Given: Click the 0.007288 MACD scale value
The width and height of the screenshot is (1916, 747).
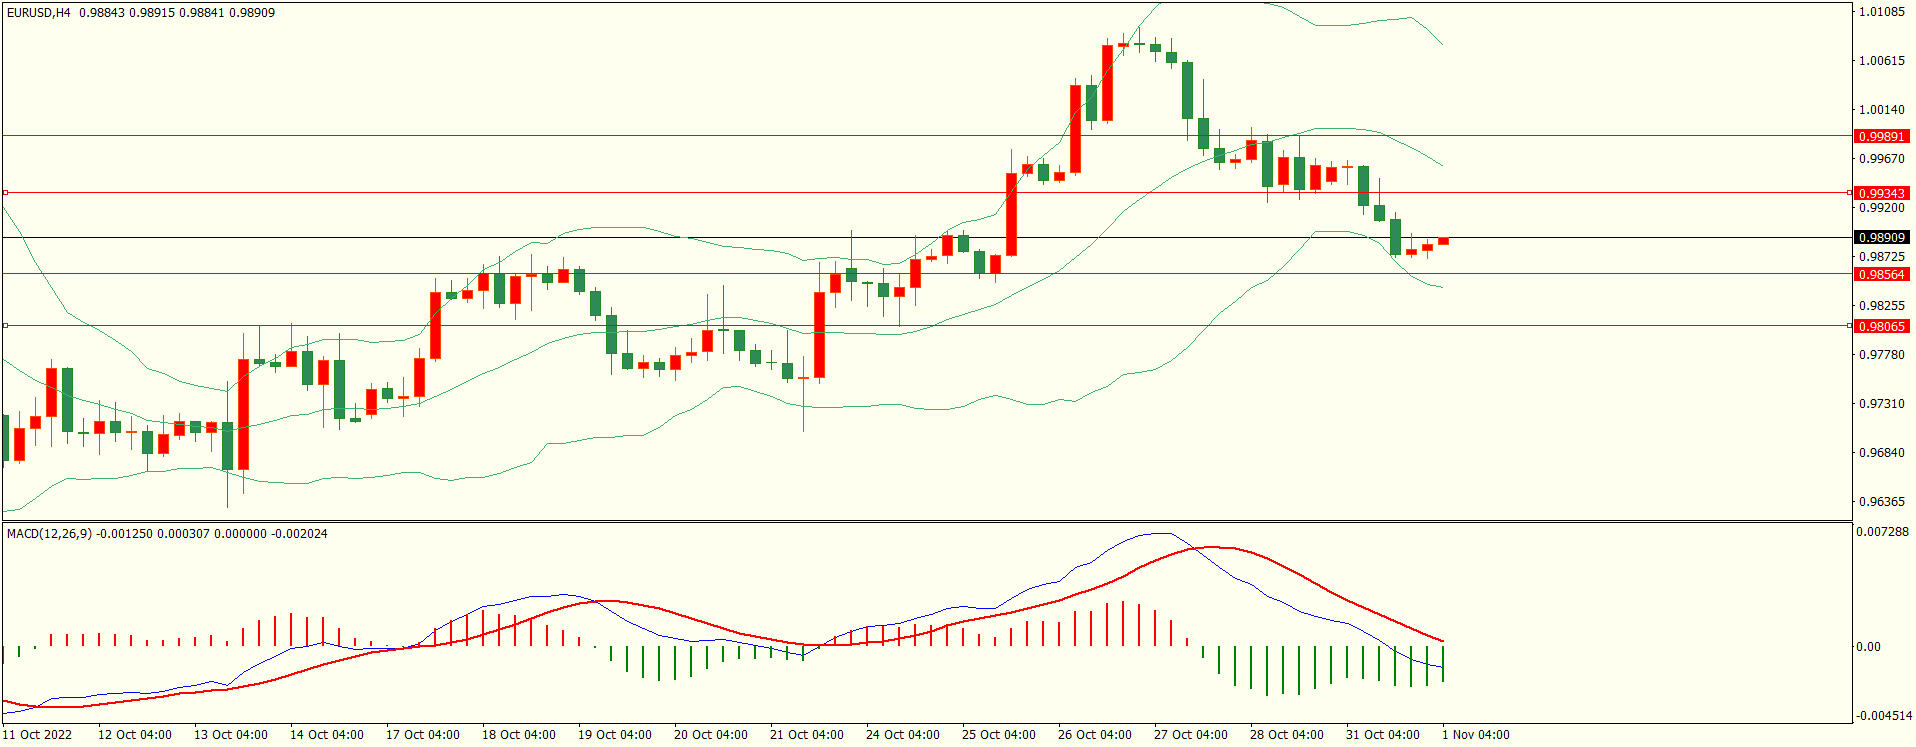Looking at the screenshot, I should coord(1882,531).
